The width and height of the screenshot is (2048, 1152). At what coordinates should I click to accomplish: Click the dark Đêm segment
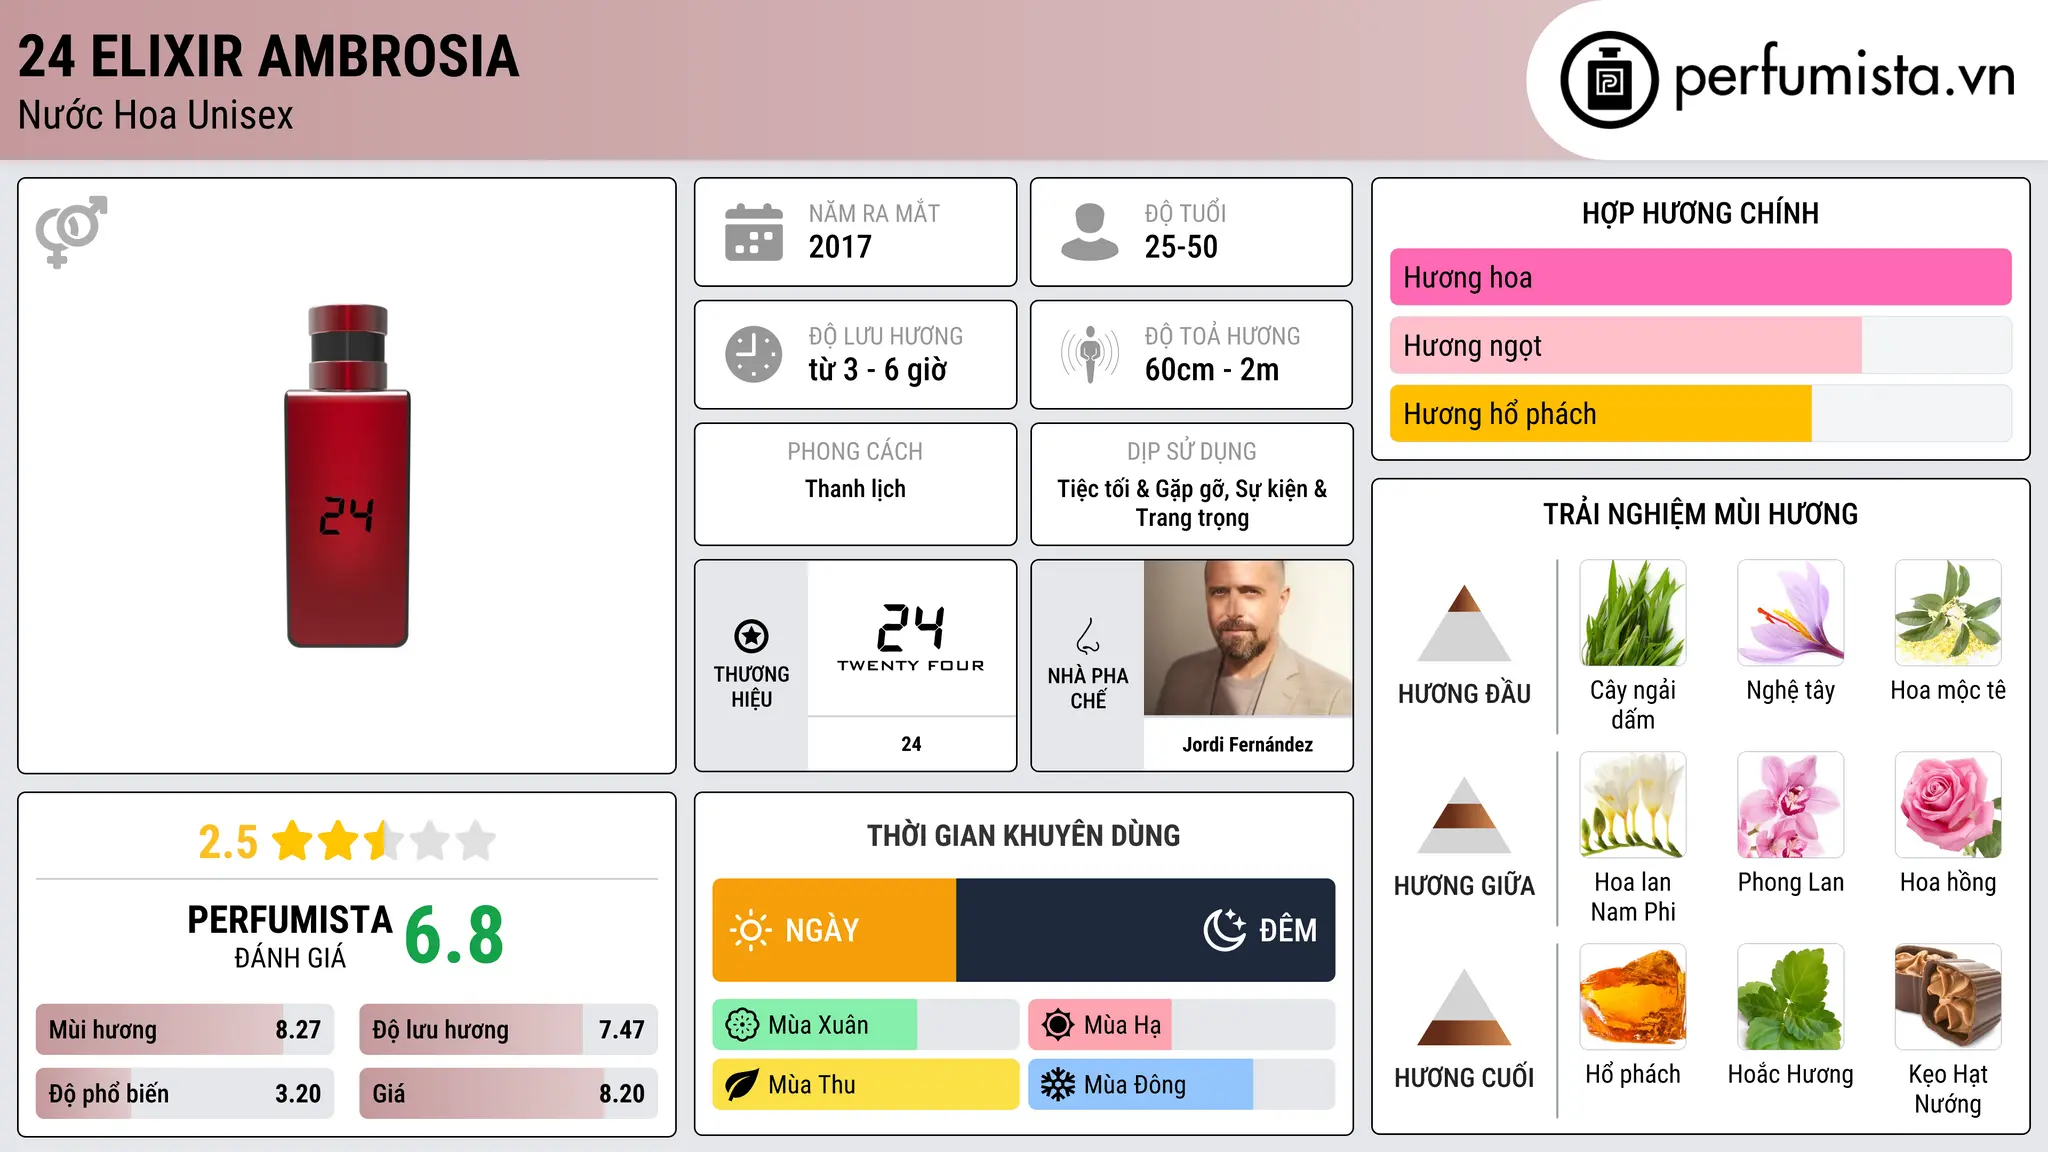(x=1146, y=930)
